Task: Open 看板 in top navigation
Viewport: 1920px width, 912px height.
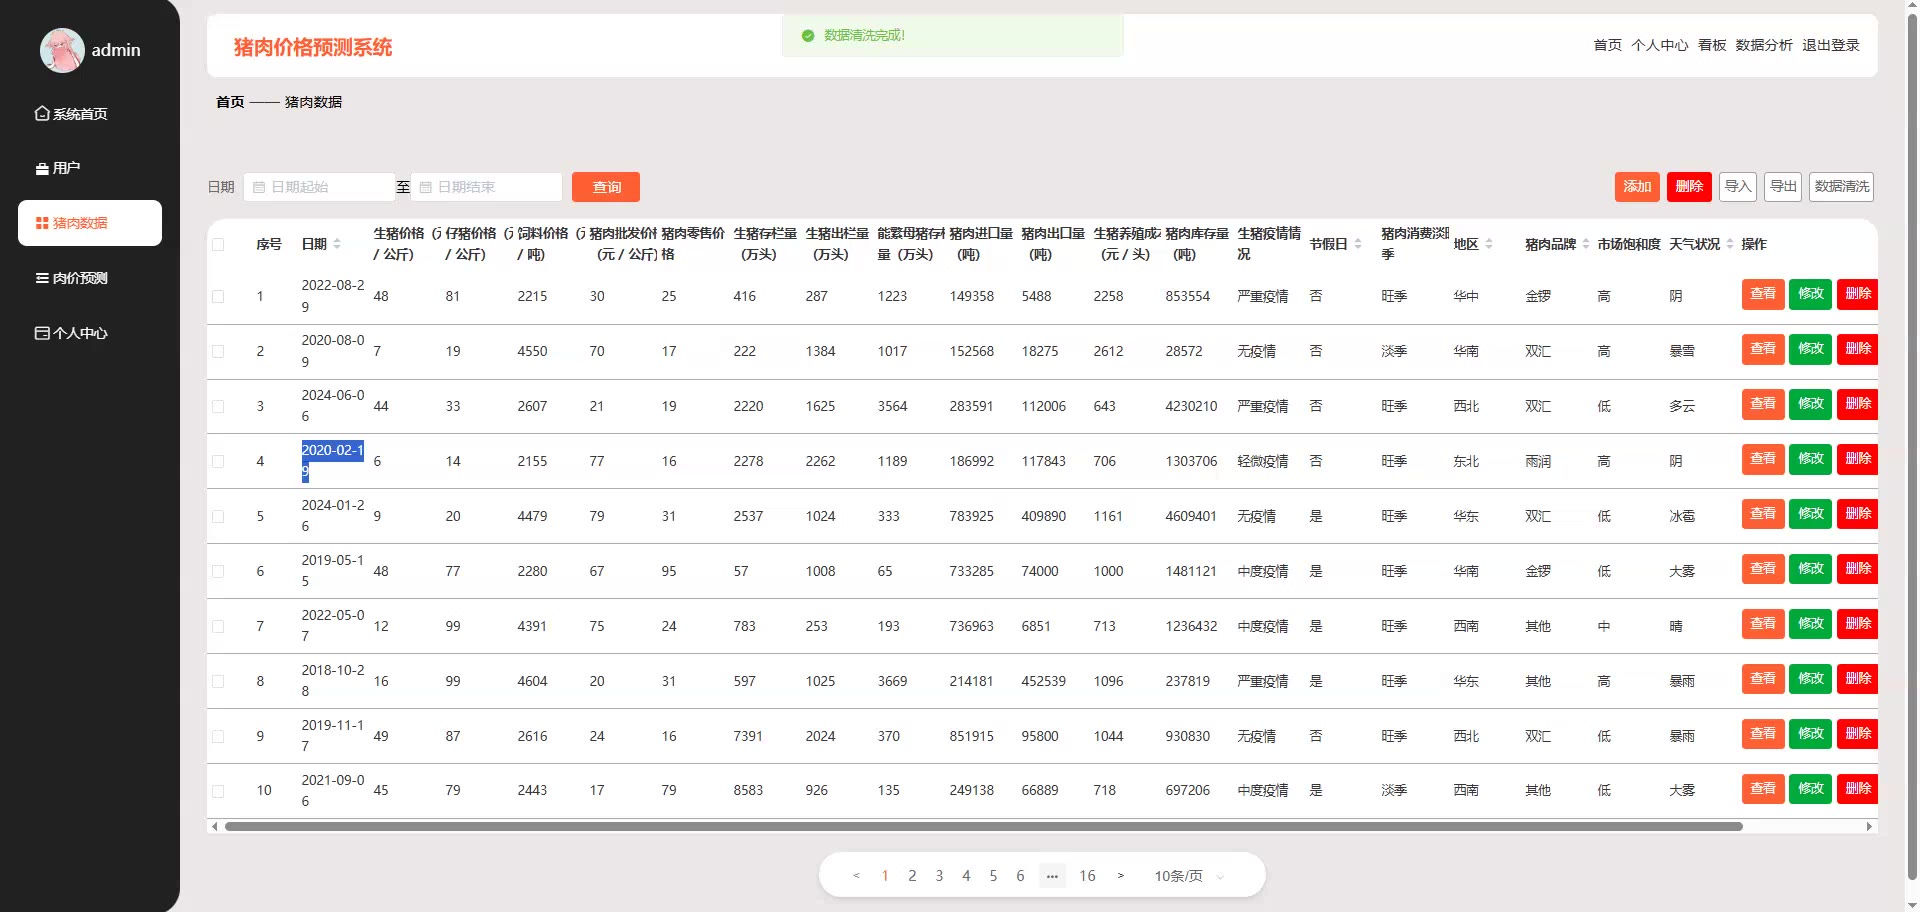Action: click(x=1712, y=45)
